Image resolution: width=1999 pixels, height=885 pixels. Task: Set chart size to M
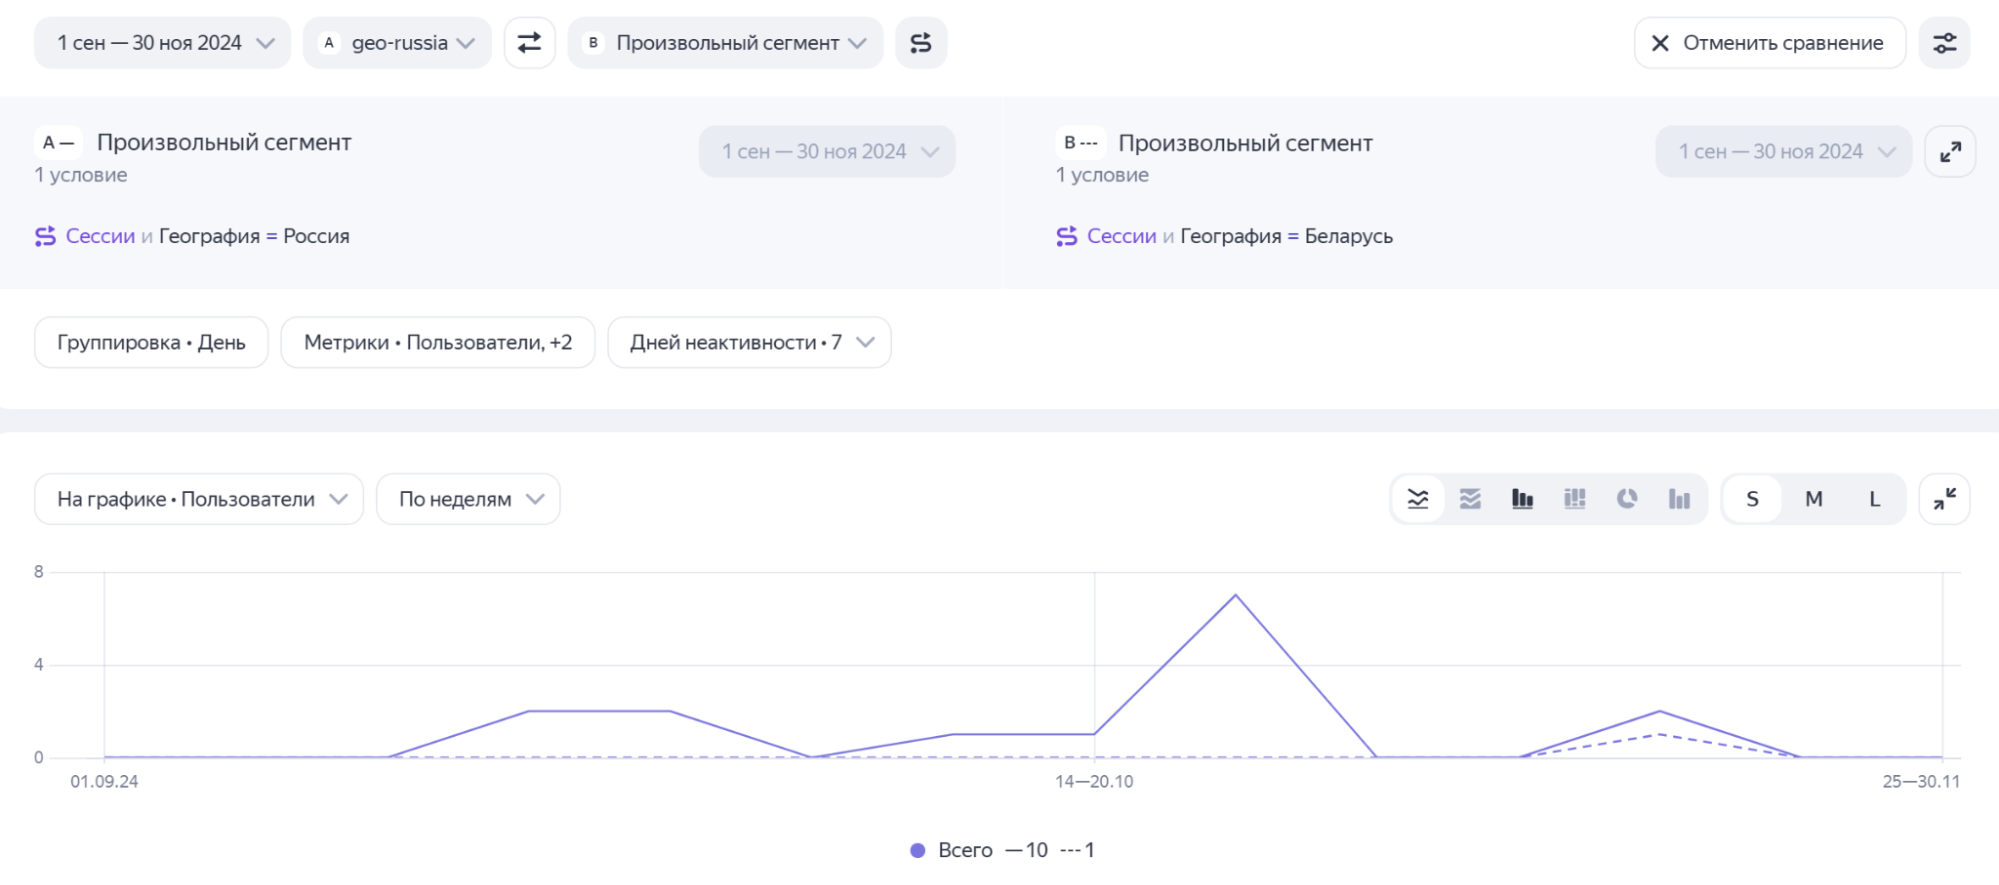point(1813,499)
